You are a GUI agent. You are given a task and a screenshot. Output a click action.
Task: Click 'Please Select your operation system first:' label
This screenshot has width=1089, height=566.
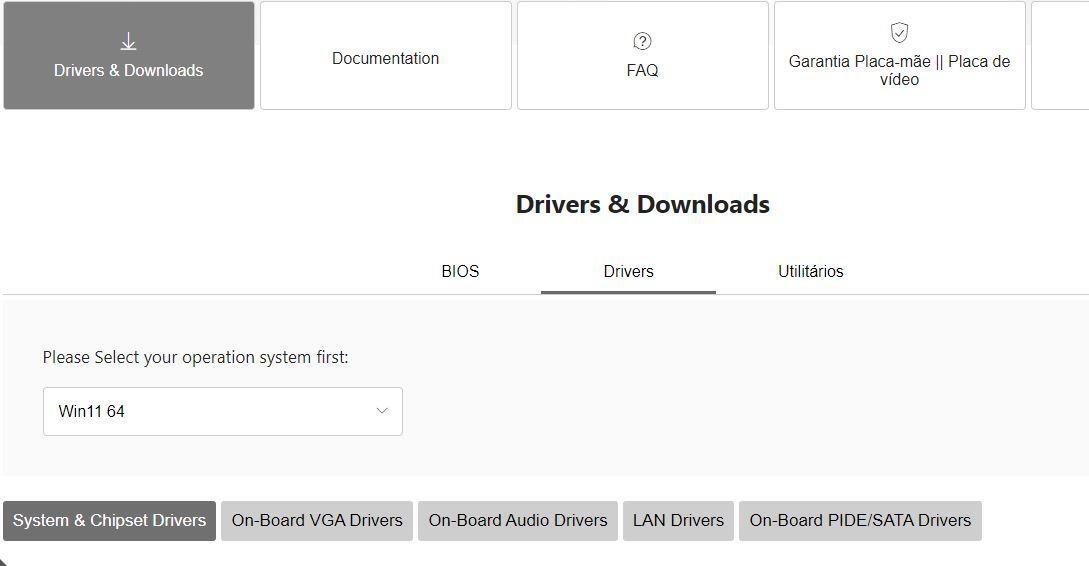click(x=195, y=357)
